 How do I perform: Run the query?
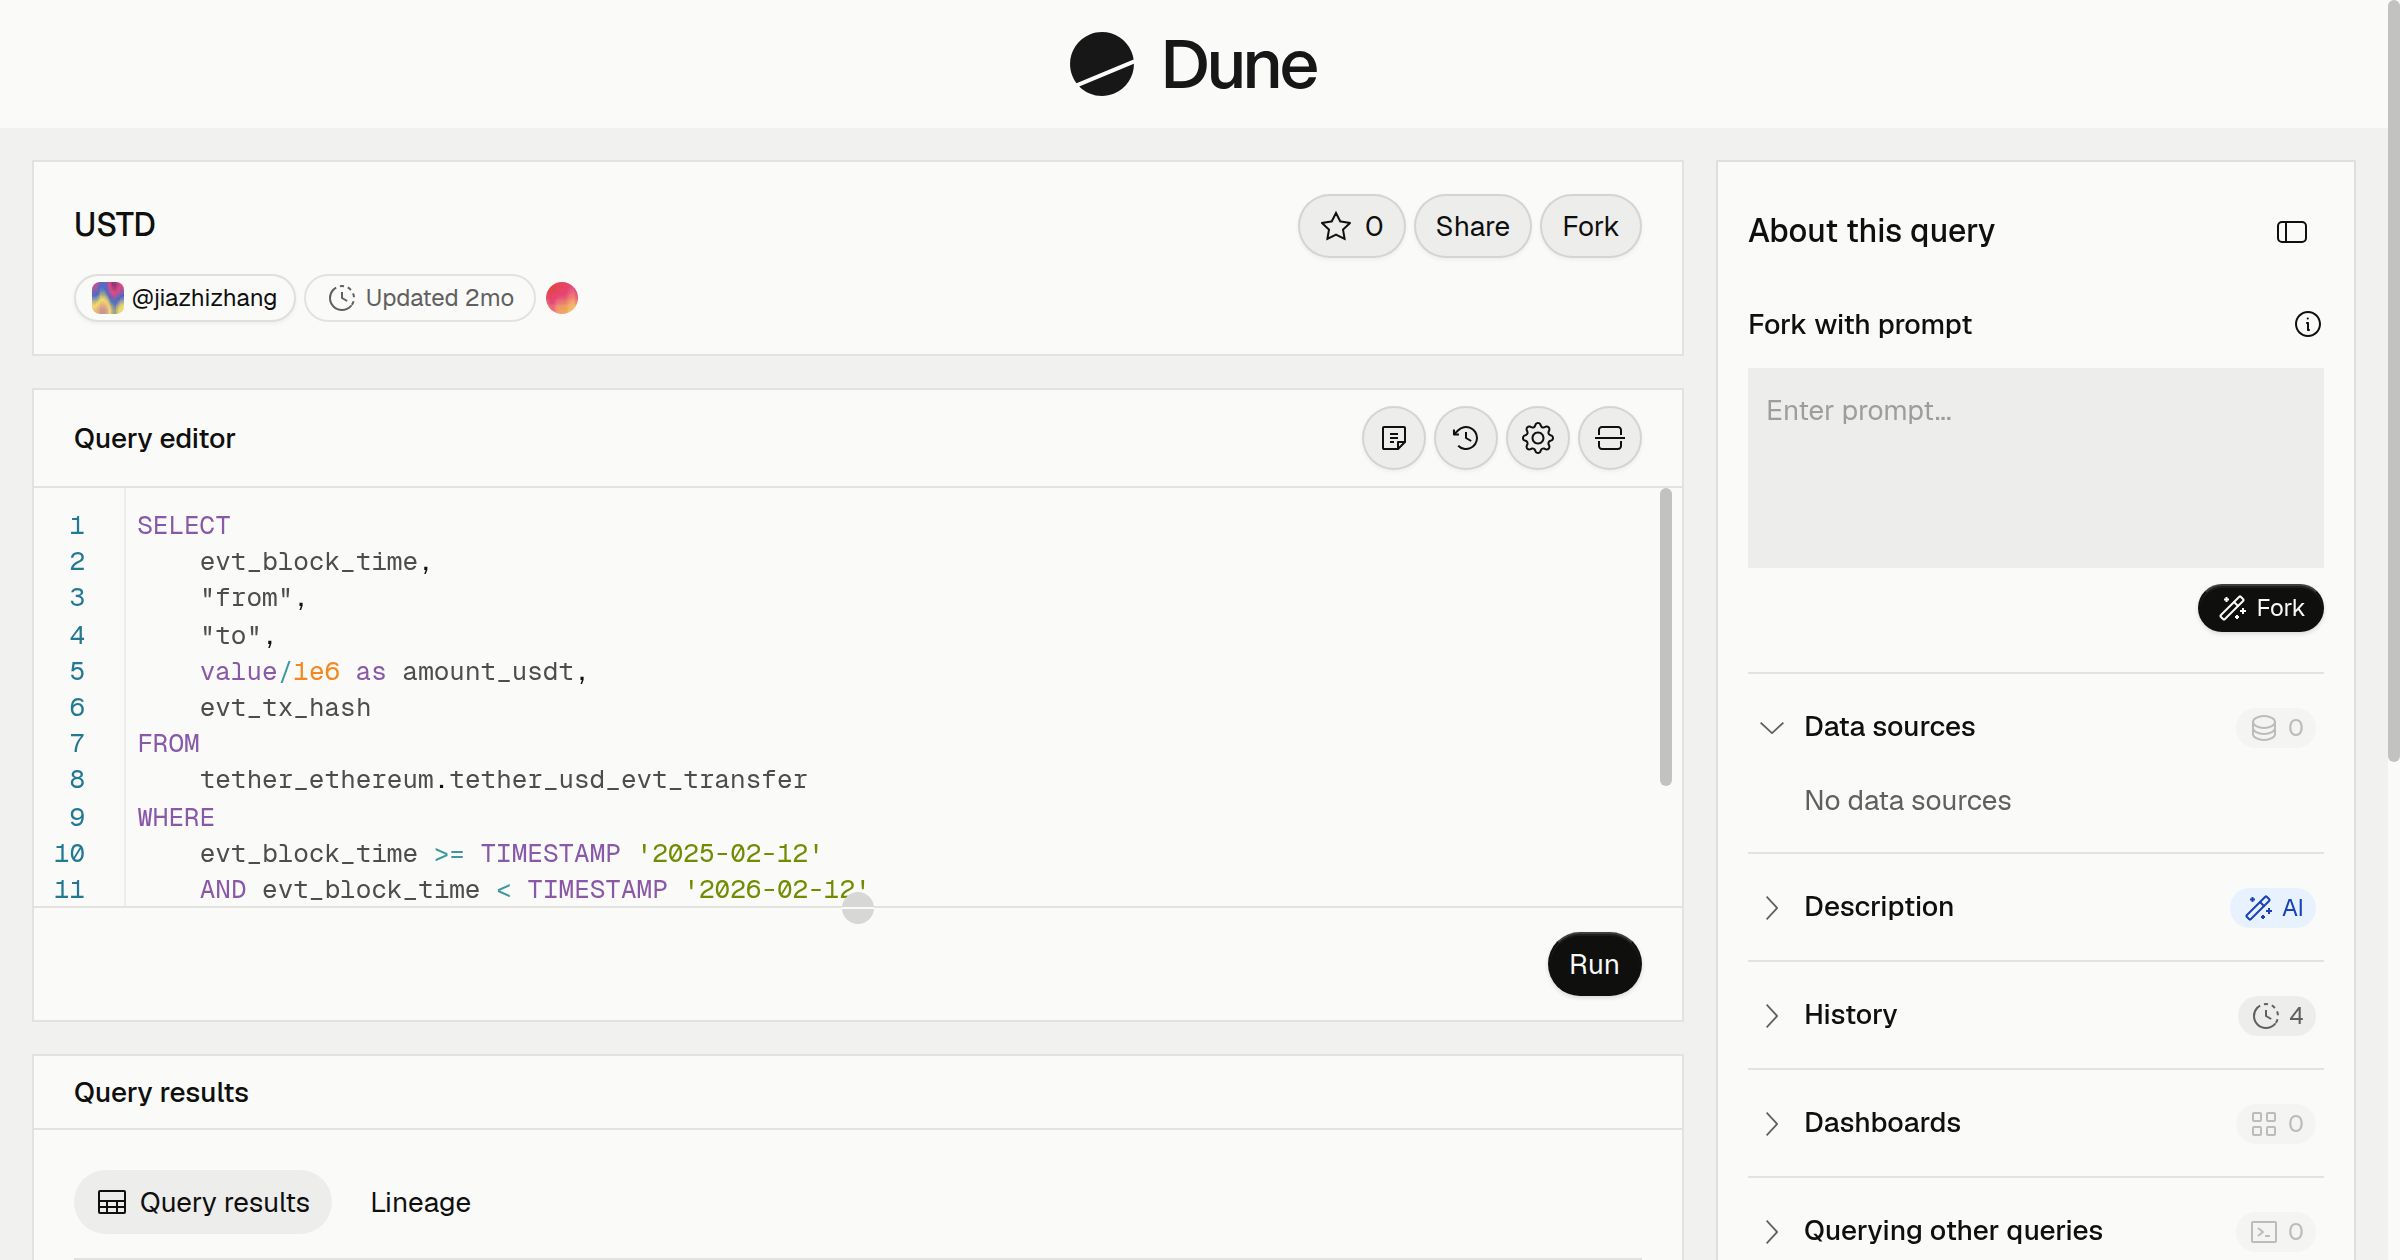[1594, 964]
